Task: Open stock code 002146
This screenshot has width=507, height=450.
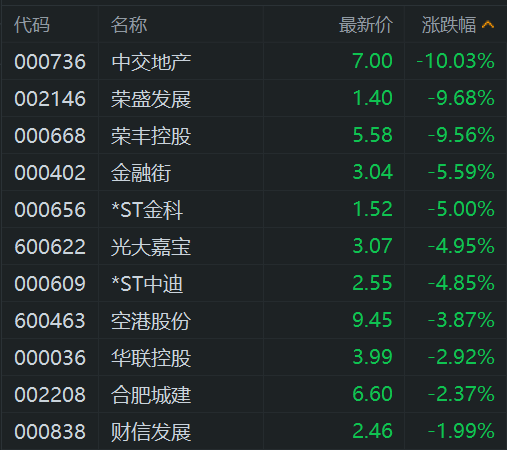Action: tap(50, 99)
